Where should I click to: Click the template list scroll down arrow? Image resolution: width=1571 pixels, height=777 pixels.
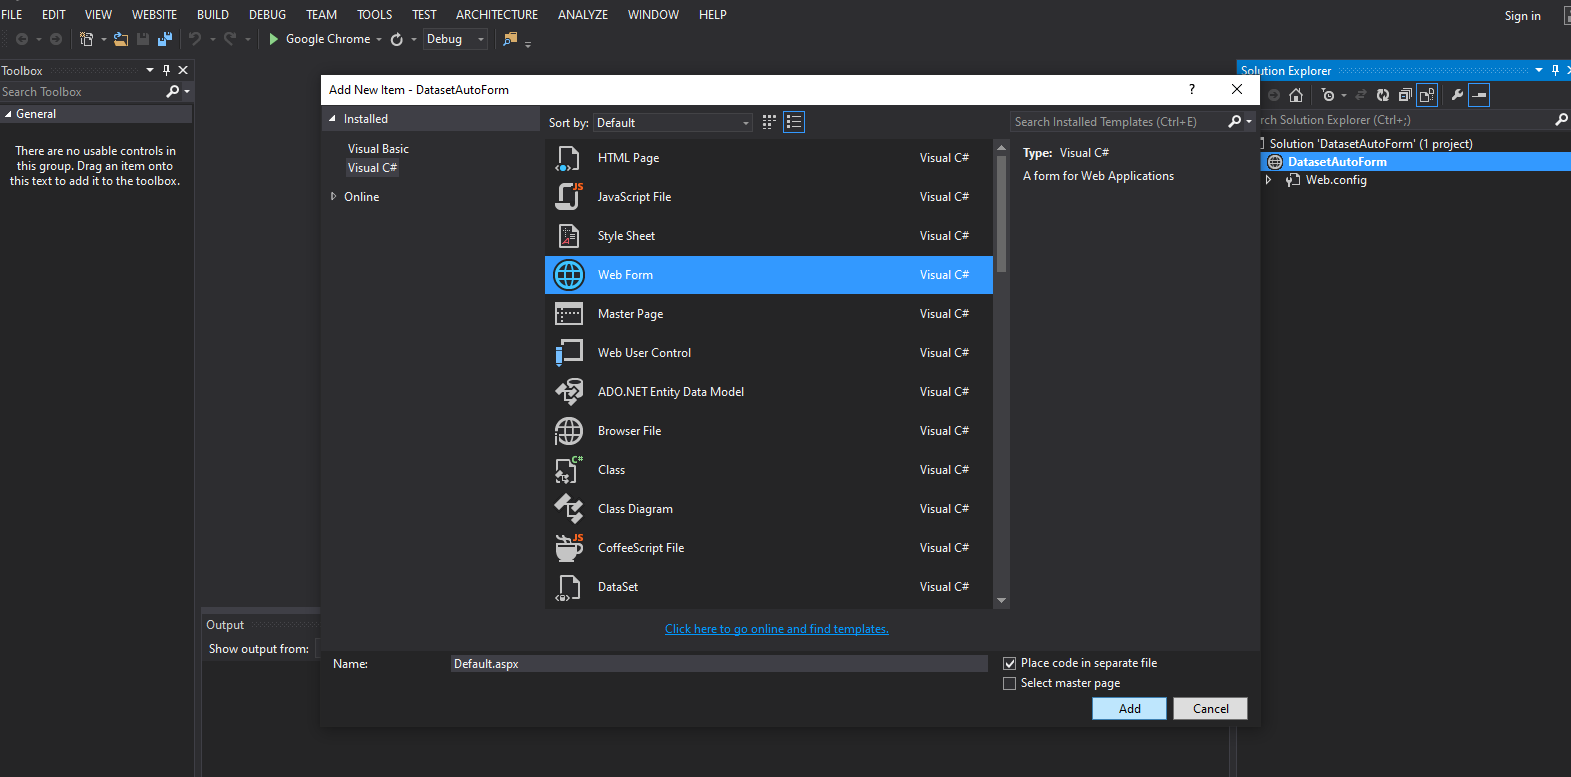coord(1001,601)
